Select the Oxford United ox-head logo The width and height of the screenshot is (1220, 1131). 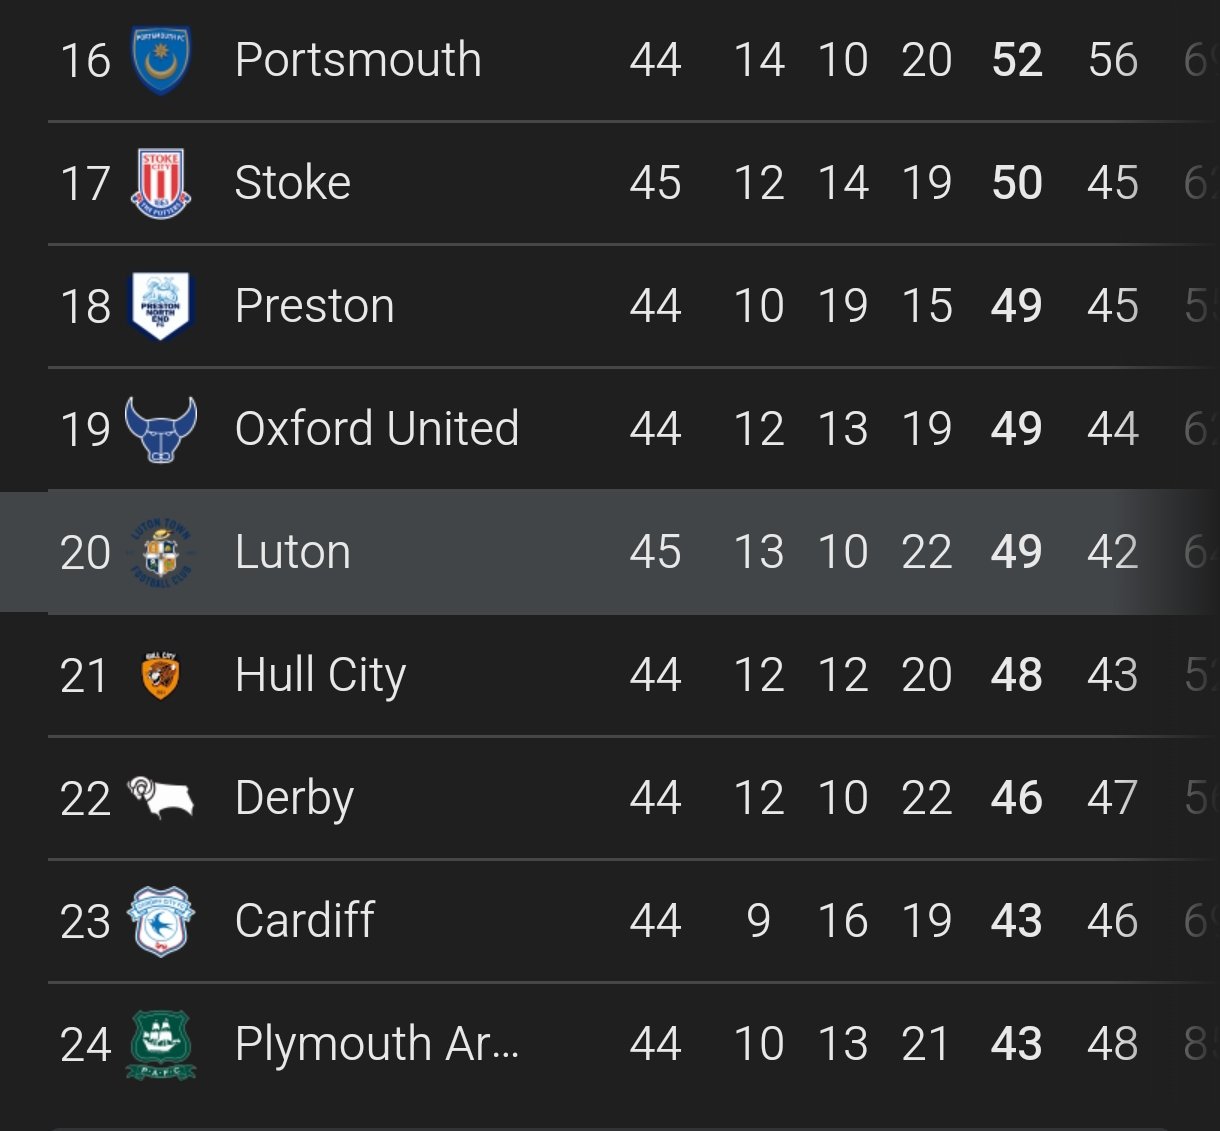pyautogui.click(x=160, y=429)
